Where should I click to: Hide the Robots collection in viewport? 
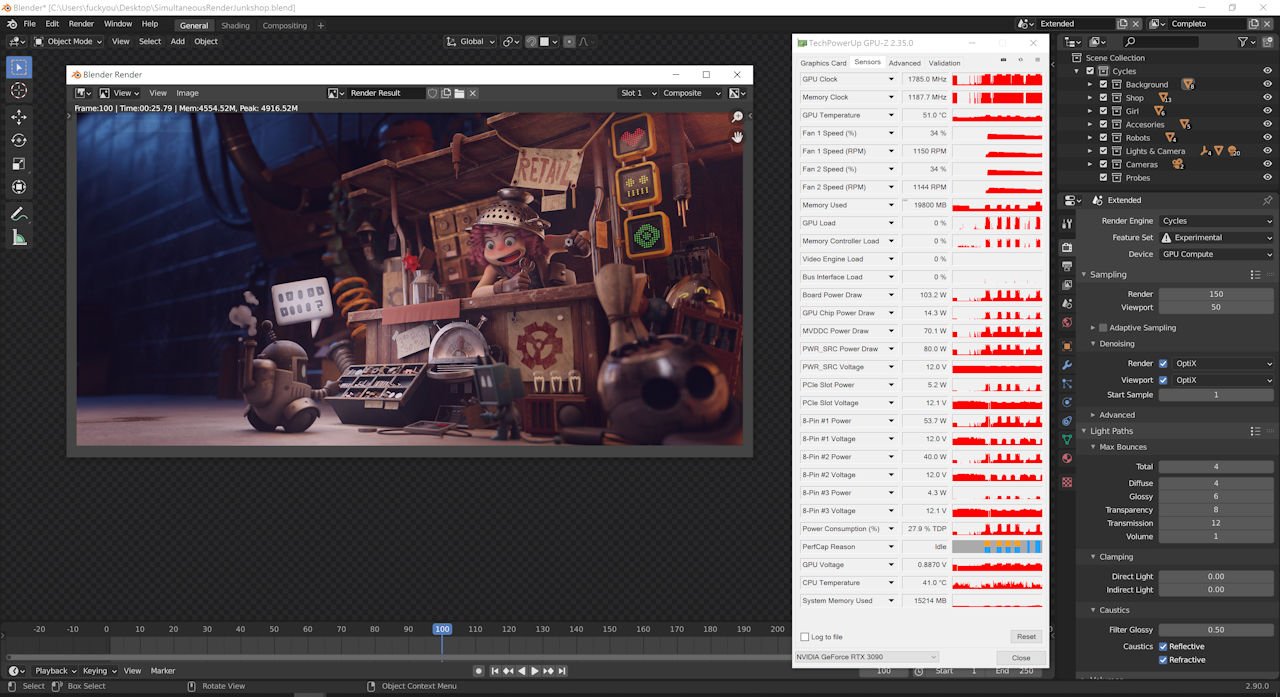[x=1267, y=138]
